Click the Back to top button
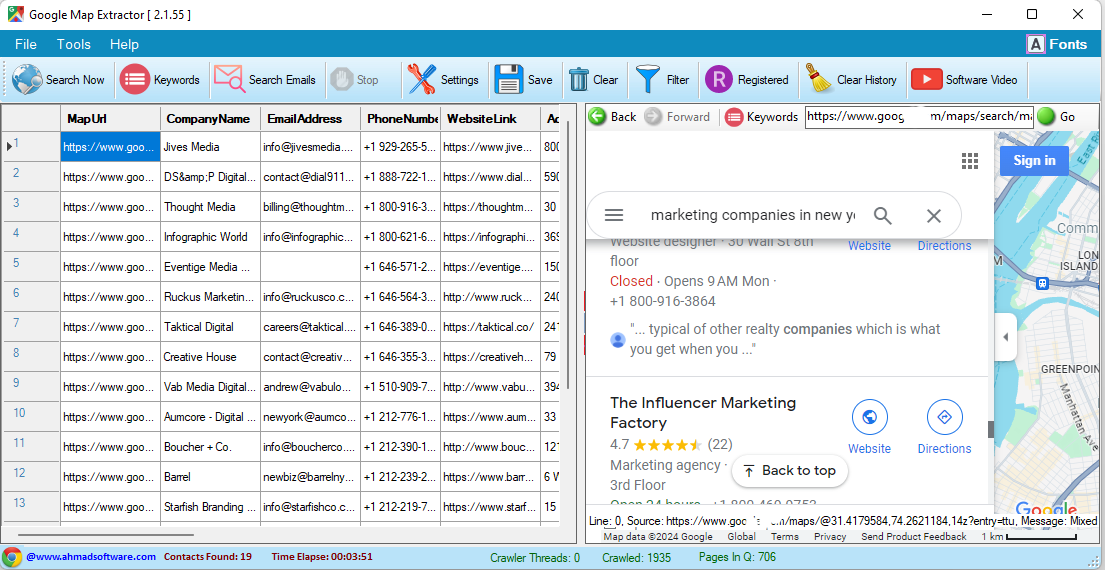 pos(789,471)
